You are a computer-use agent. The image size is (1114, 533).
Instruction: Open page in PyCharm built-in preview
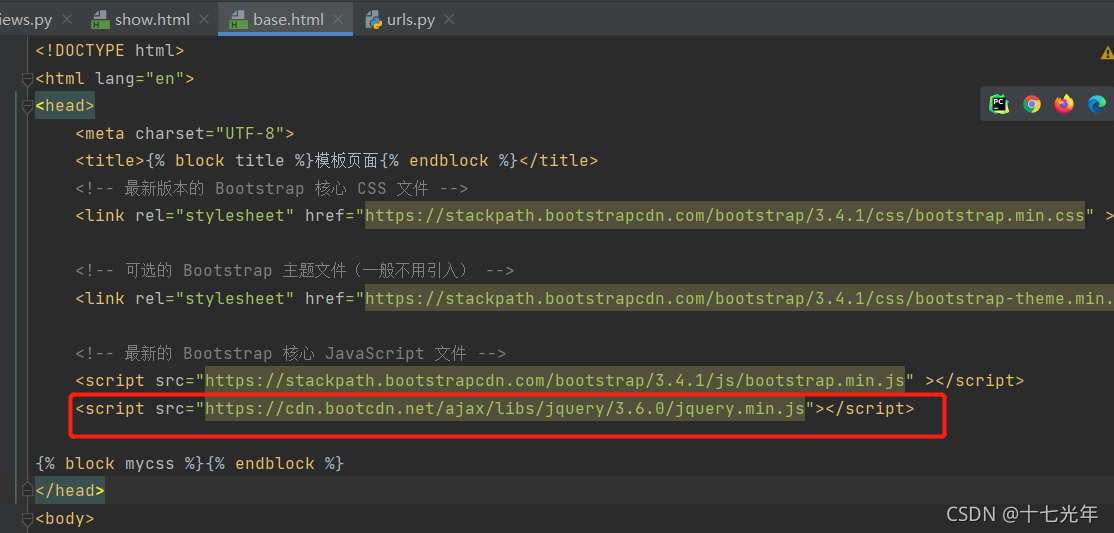pos(999,104)
